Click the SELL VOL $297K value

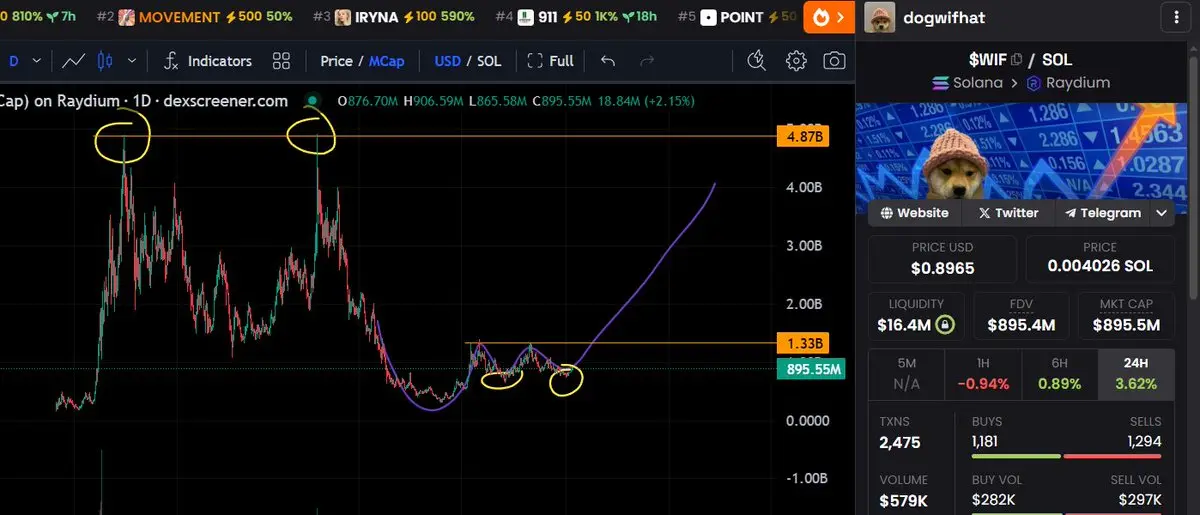coord(1139,499)
